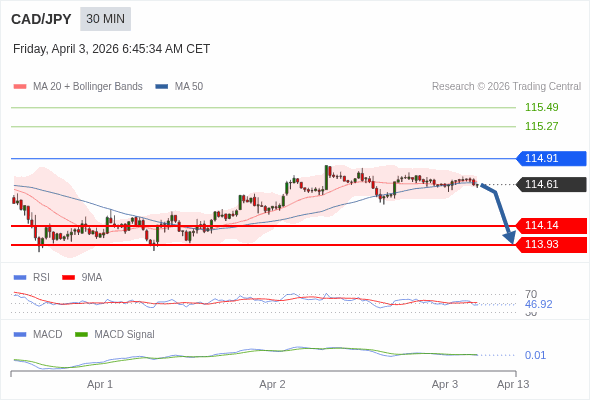This screenshot has height=400, width=590.
Task: Click the Apr 3 time axis label
Action: [x=445, y=385]
